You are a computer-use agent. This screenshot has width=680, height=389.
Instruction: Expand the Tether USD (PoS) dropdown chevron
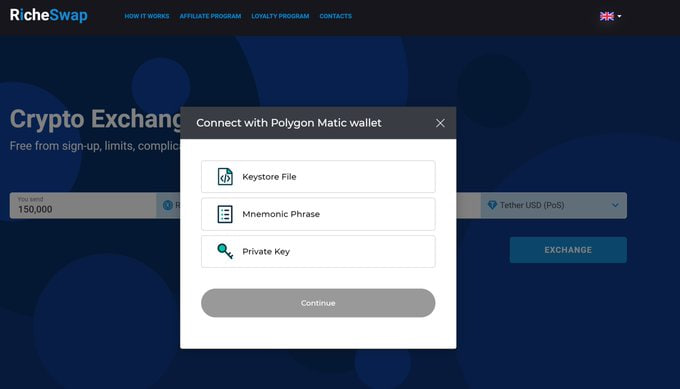pos(615,205)
